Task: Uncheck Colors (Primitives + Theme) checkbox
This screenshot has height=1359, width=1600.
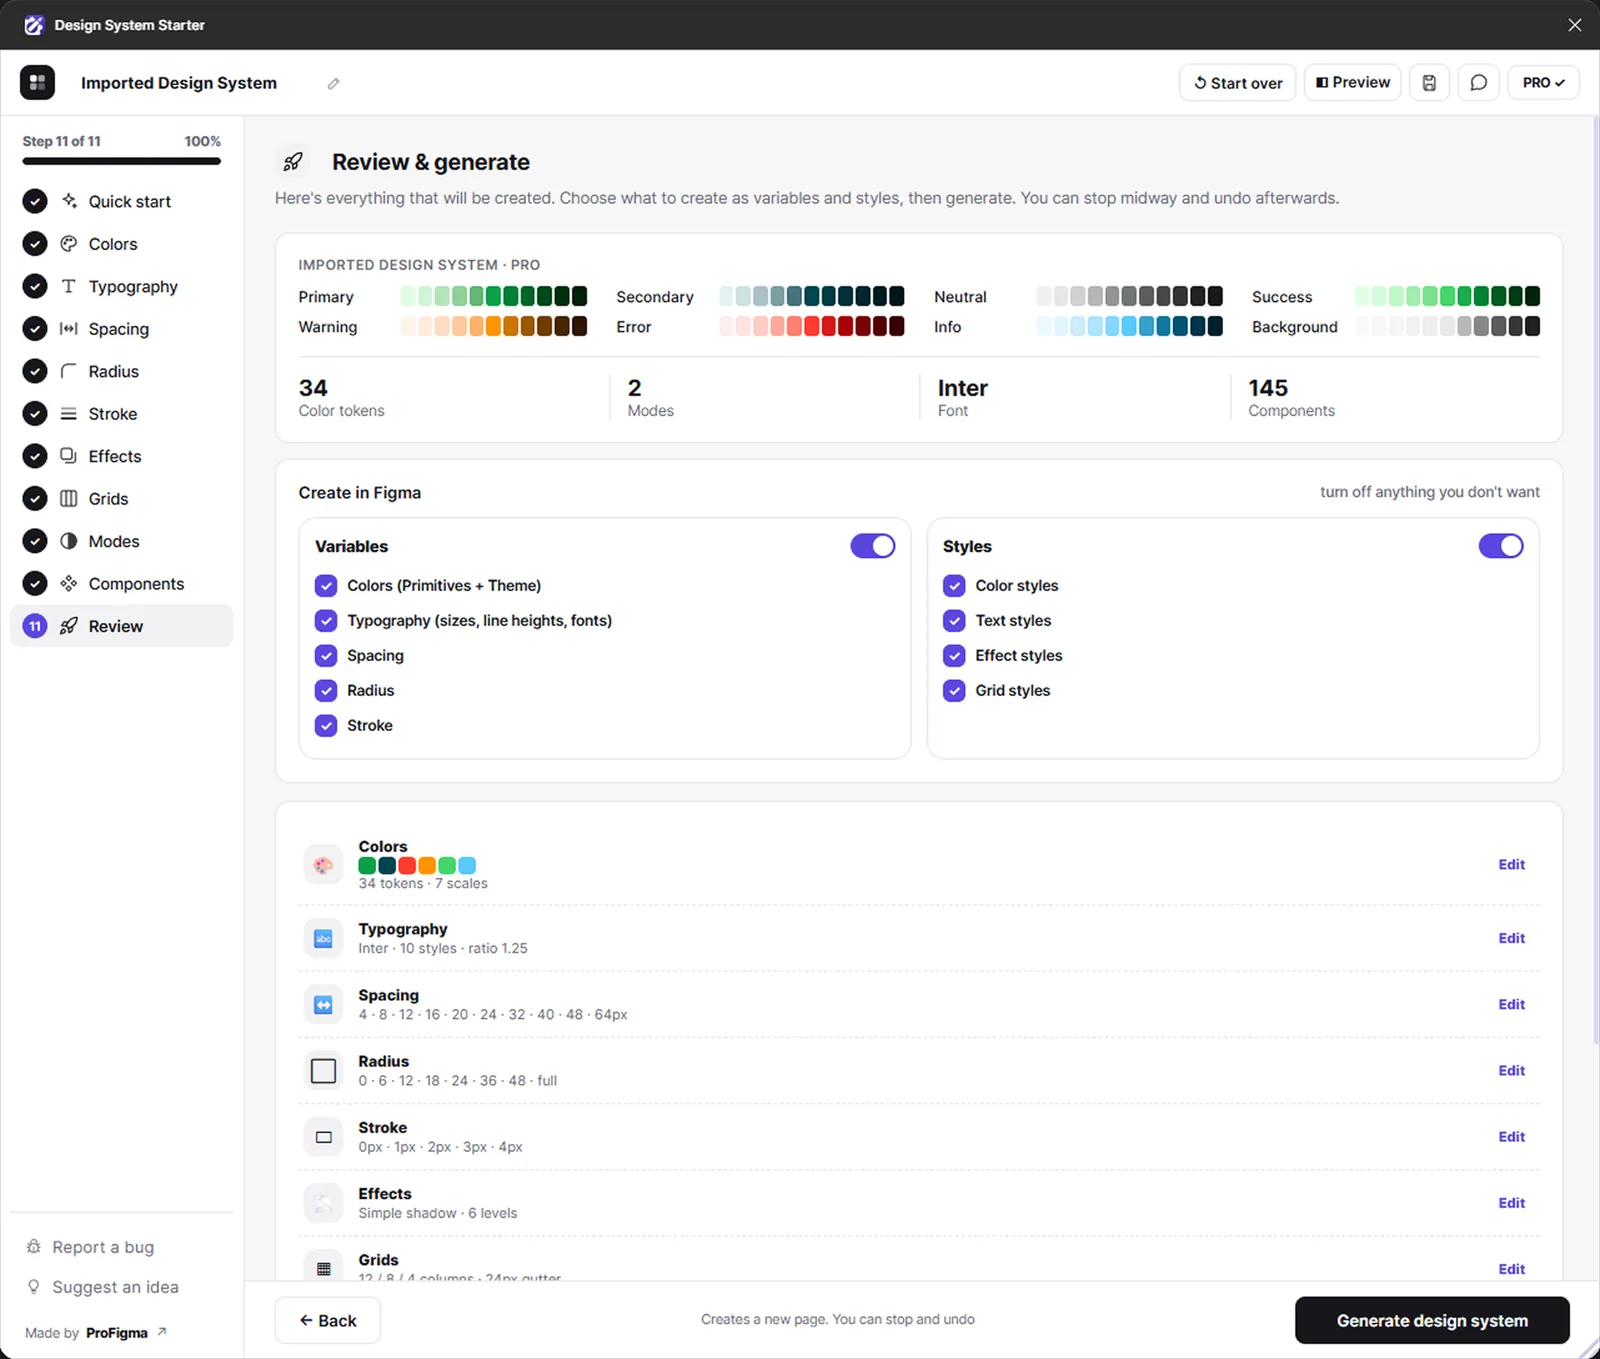Action: (326, 586)
